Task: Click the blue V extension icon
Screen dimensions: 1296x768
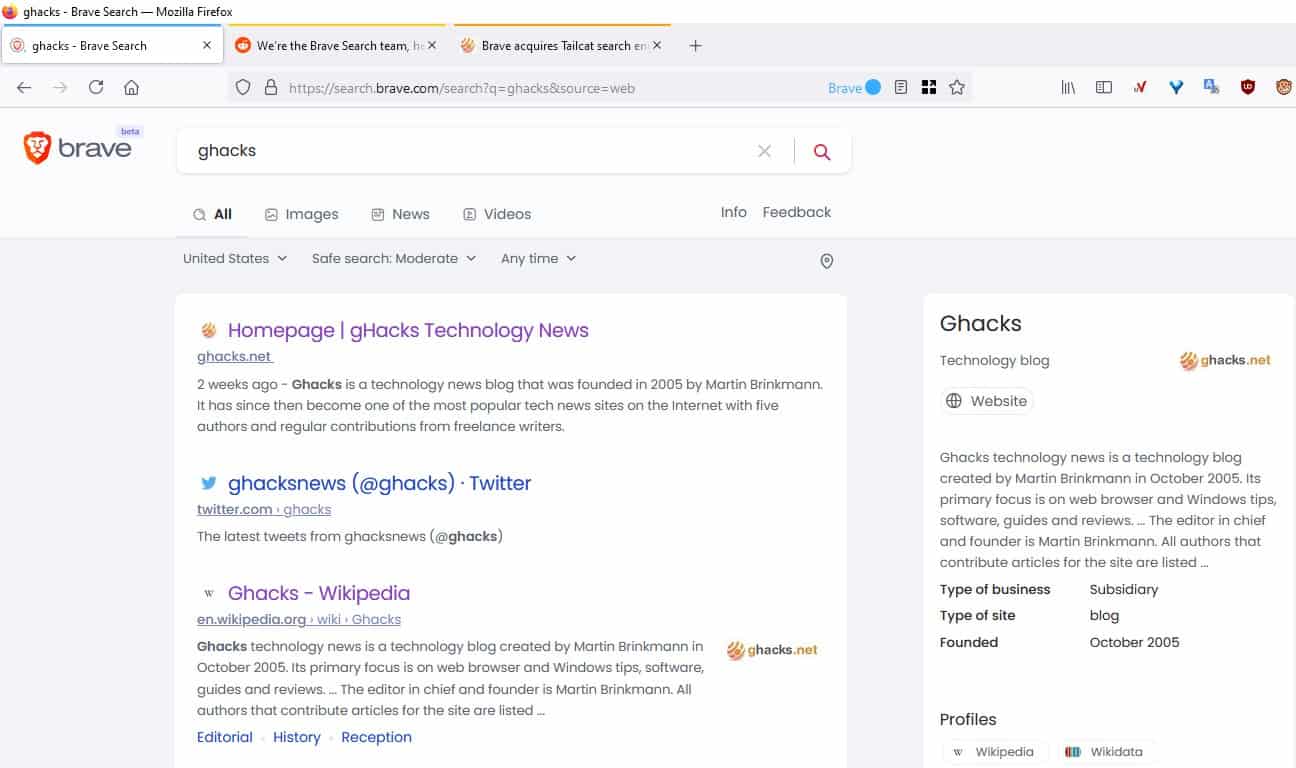Action: [x=1176, y=88]
